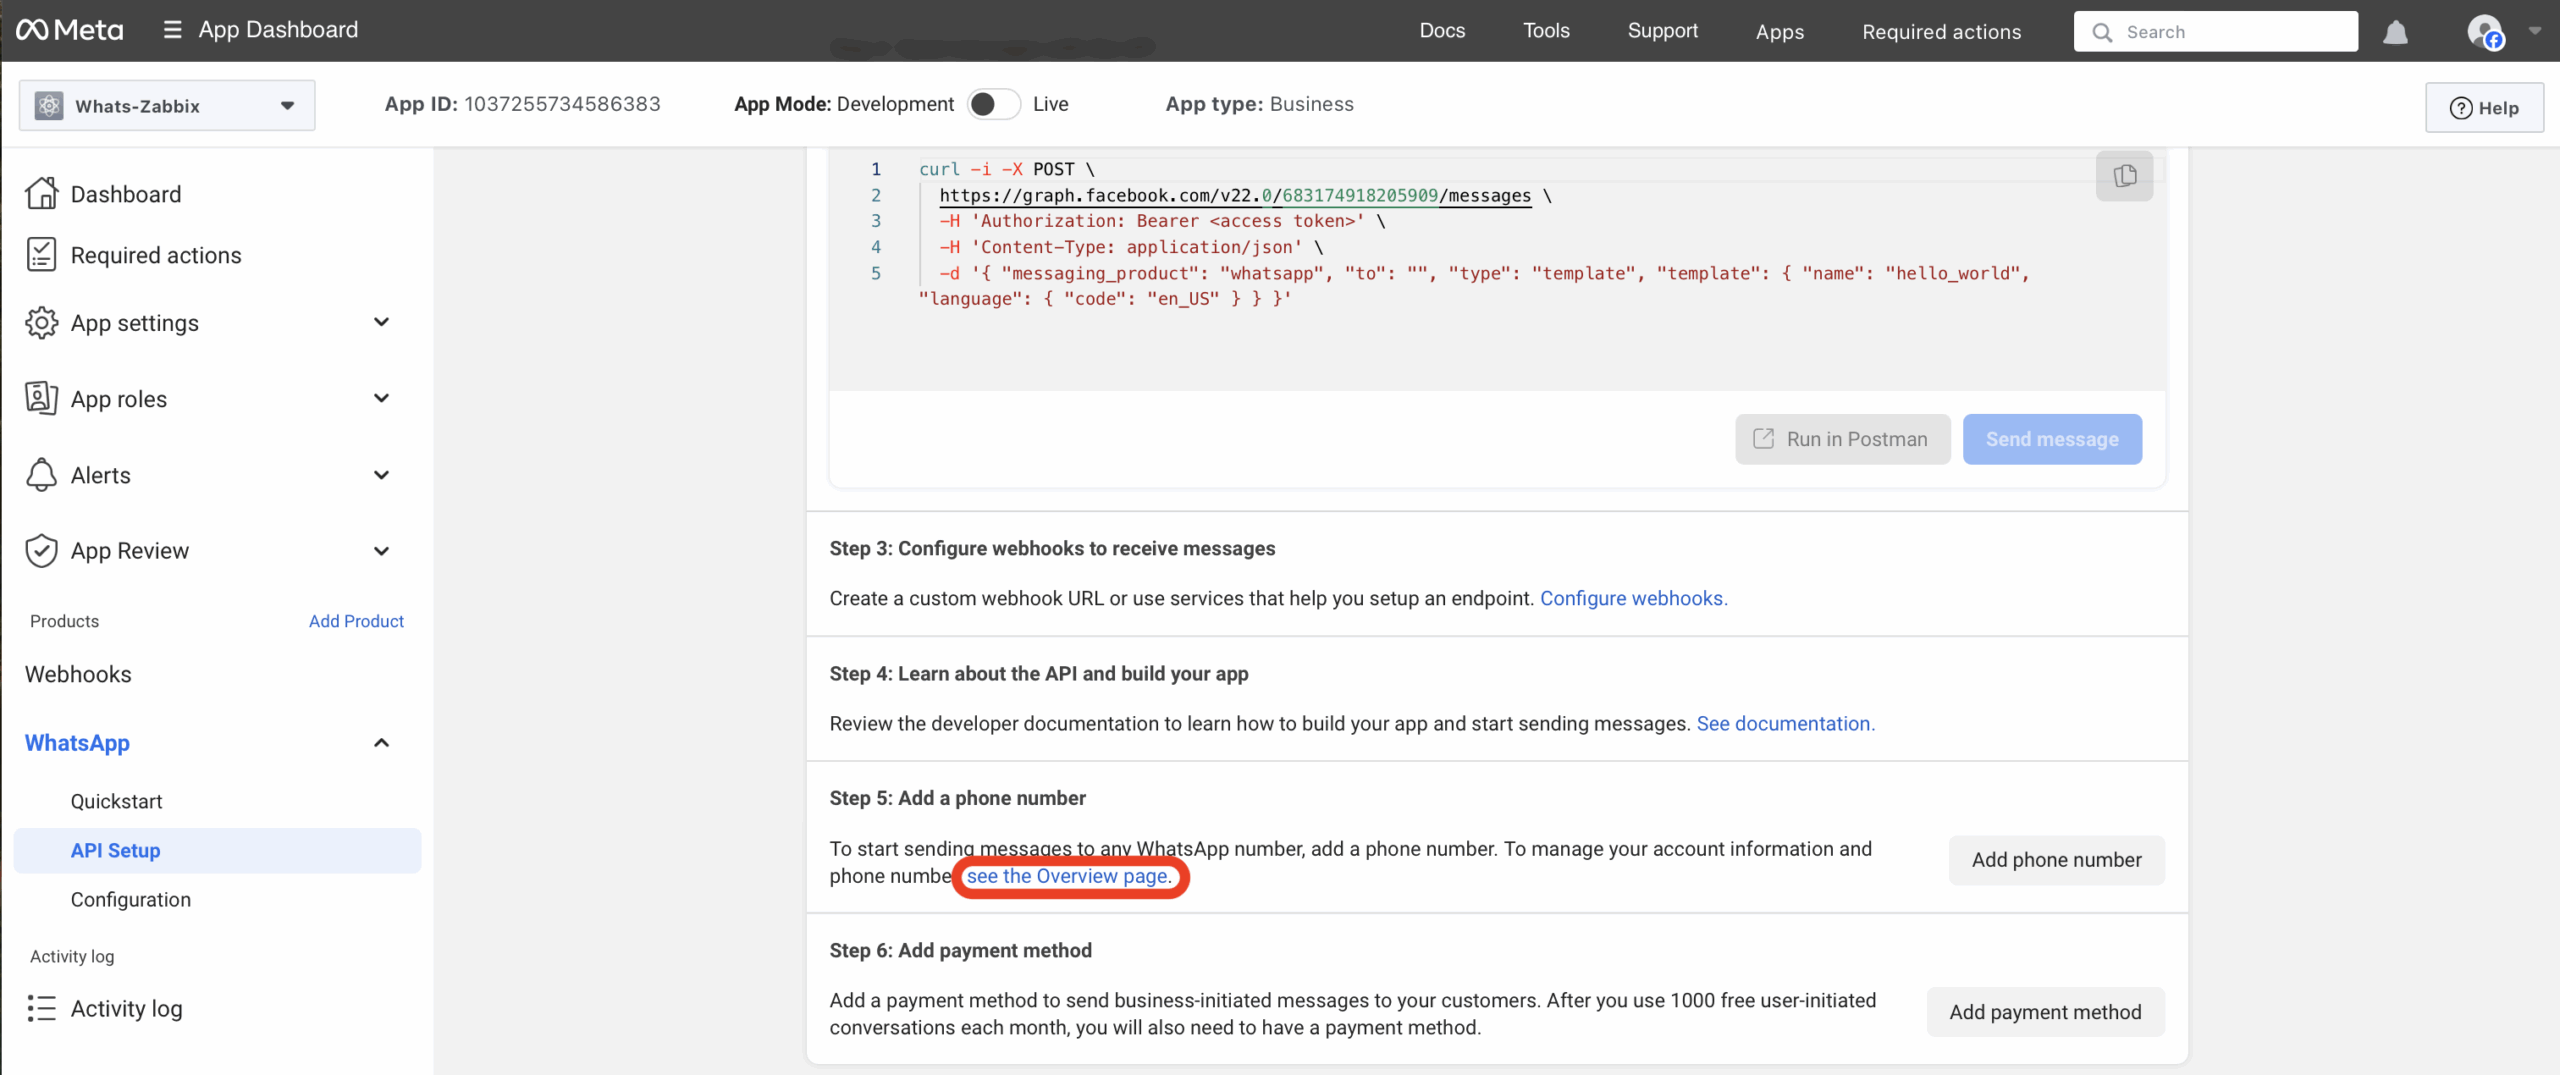Click the Meta logo
The image size is (2560, 1075).
coord(69,30)
